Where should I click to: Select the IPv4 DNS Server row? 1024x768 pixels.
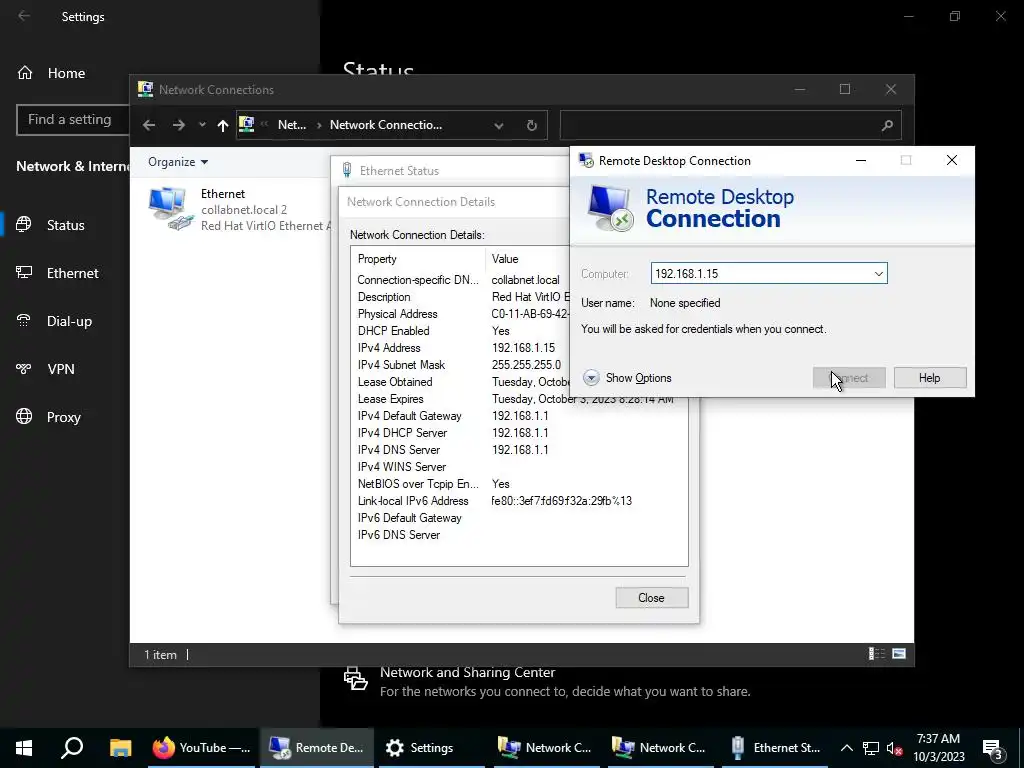click(x=519, y=450)
